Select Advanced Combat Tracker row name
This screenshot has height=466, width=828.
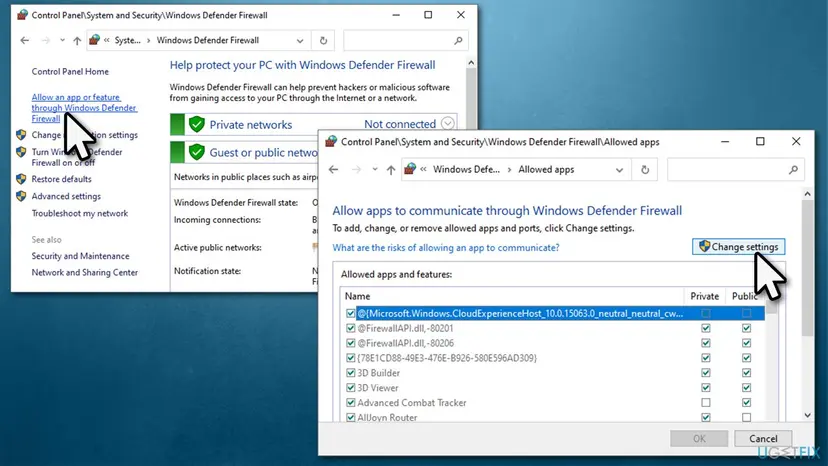point(412,403)
